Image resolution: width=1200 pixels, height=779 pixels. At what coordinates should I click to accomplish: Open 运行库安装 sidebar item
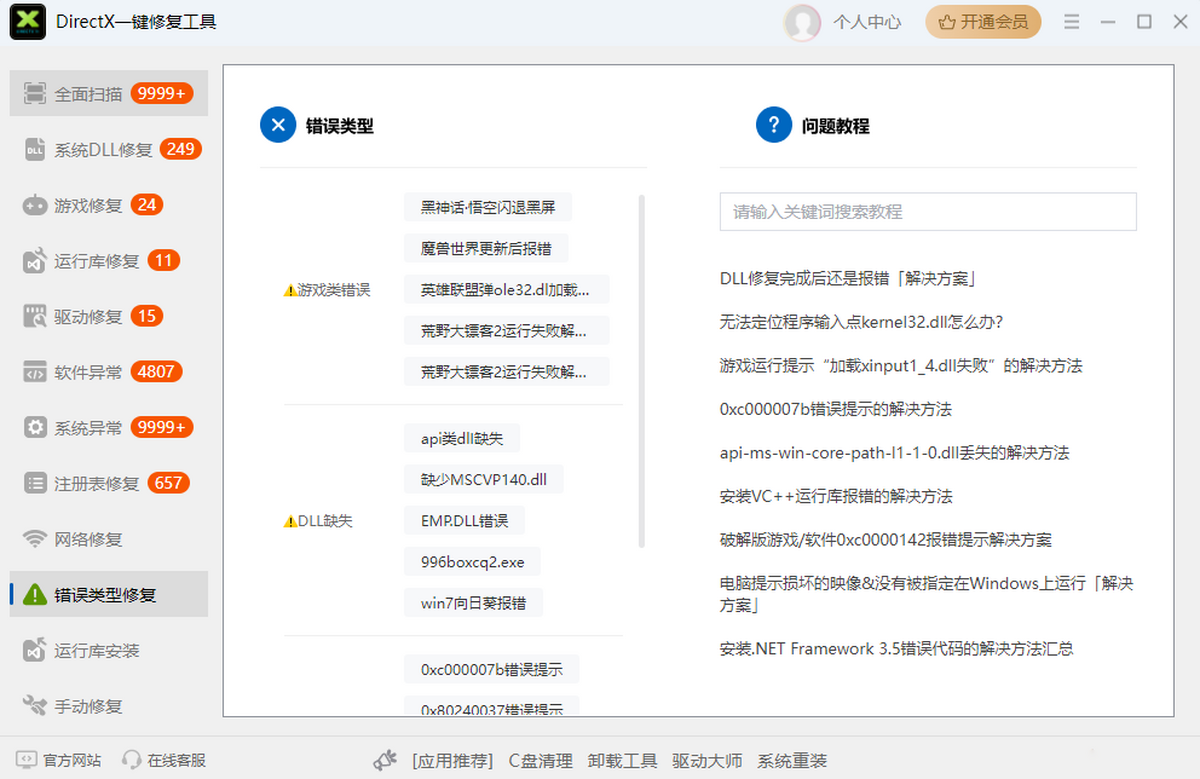coord(109,651)
